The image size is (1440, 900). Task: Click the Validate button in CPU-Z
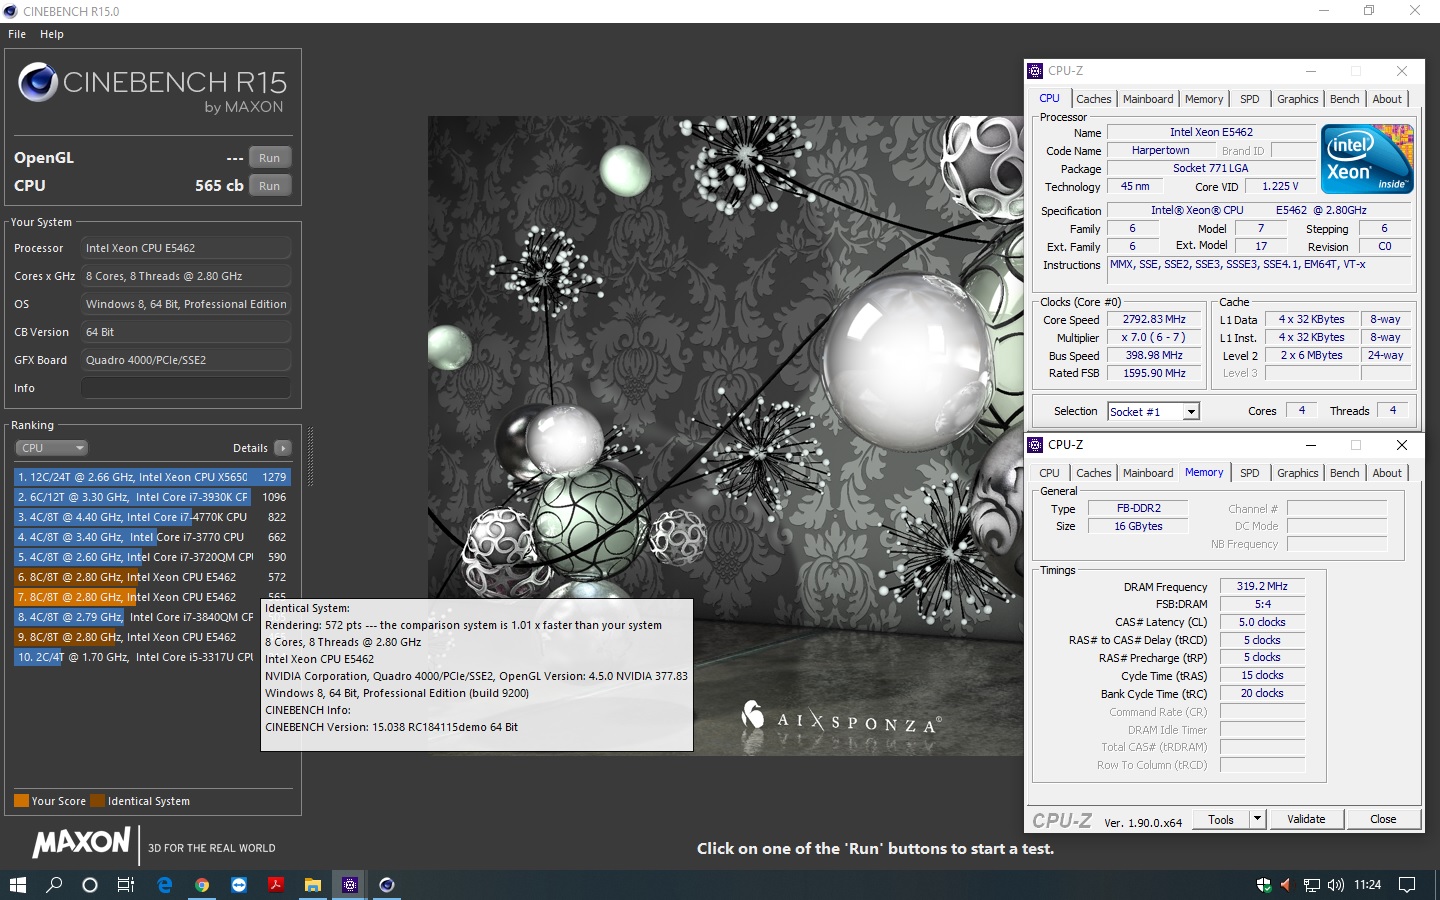coord(1306,819)
